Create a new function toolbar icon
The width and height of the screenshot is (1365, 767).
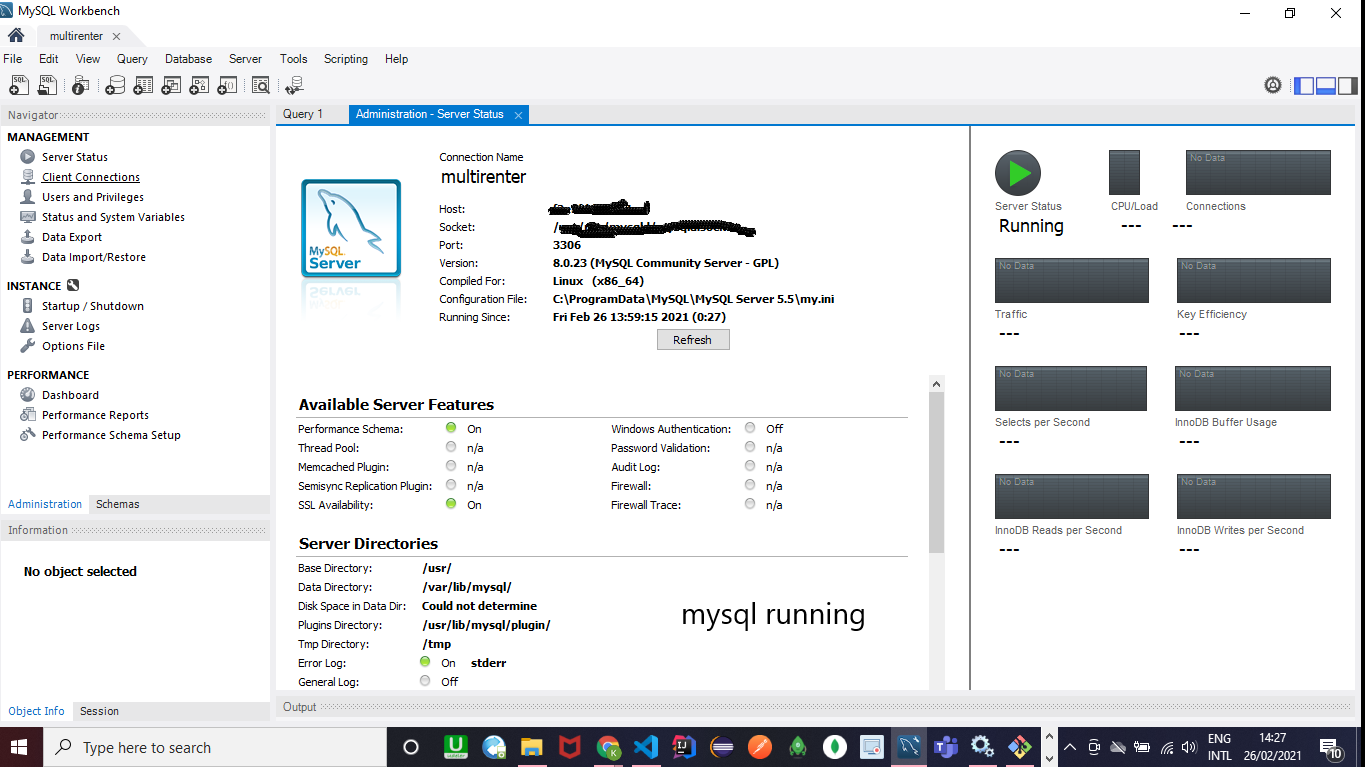click(x=227, y=85)
